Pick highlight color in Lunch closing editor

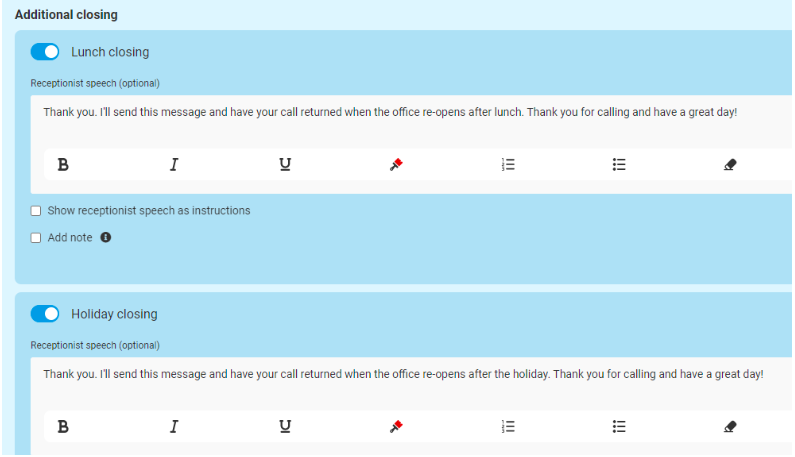[x=396, y=164]
